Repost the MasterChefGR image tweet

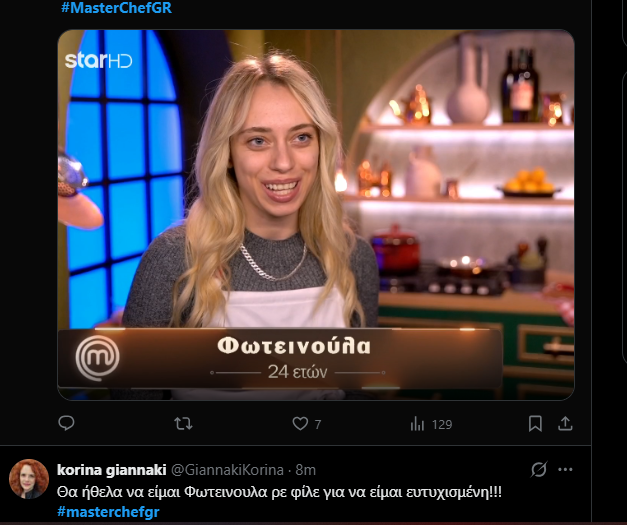[x=183, y=423]
